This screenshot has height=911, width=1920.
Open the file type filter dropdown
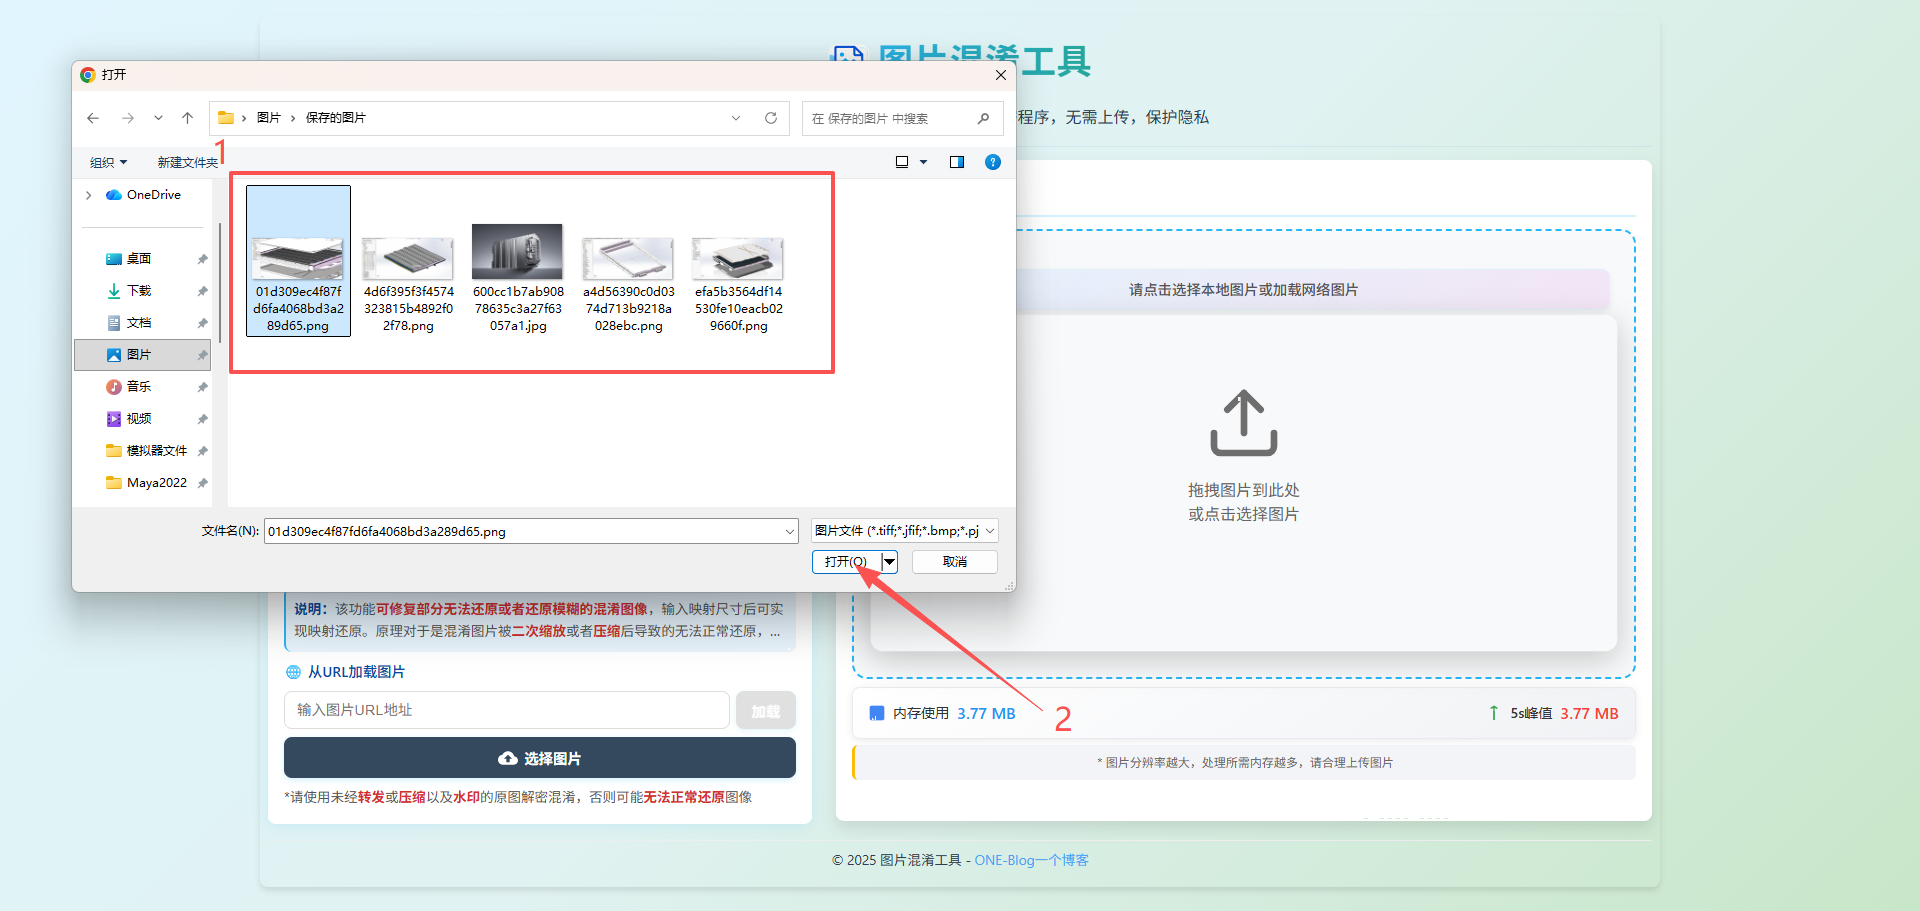[904, 531]
